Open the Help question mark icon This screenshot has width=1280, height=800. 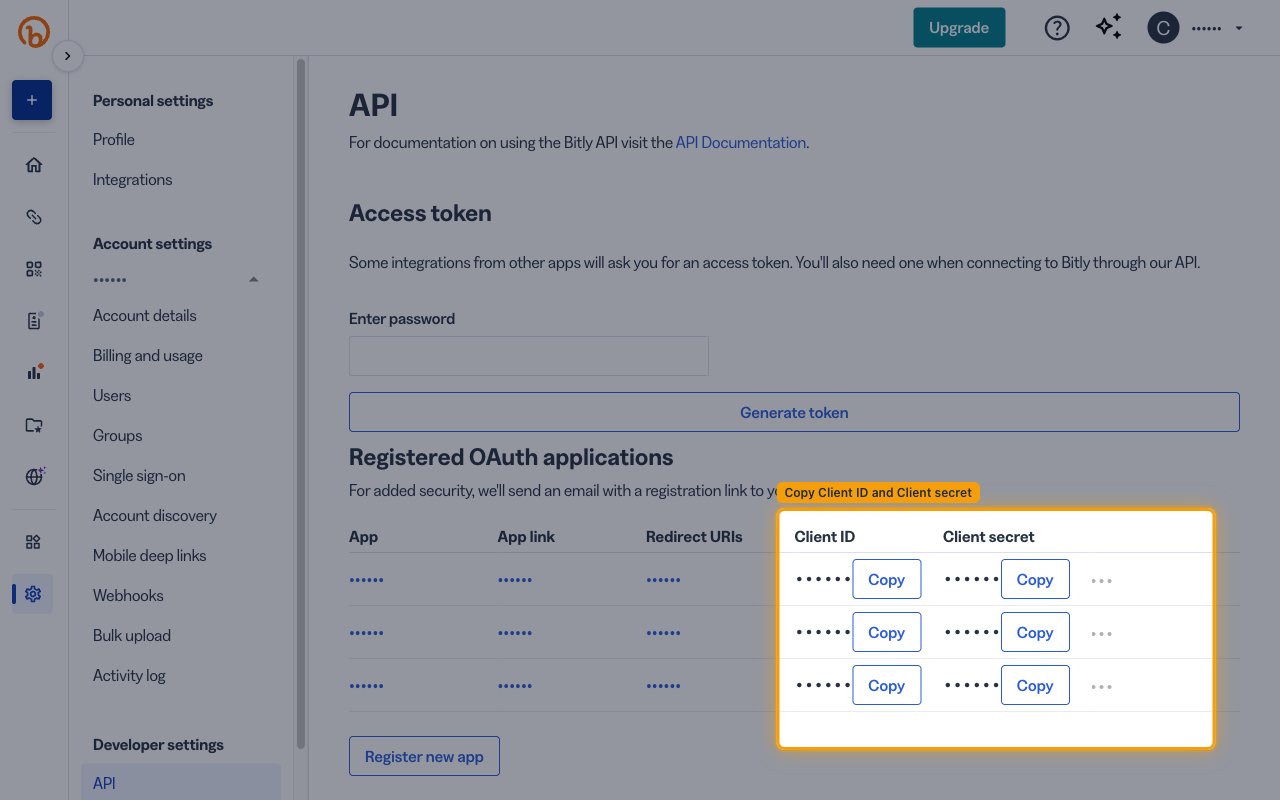click(1057, 28)
